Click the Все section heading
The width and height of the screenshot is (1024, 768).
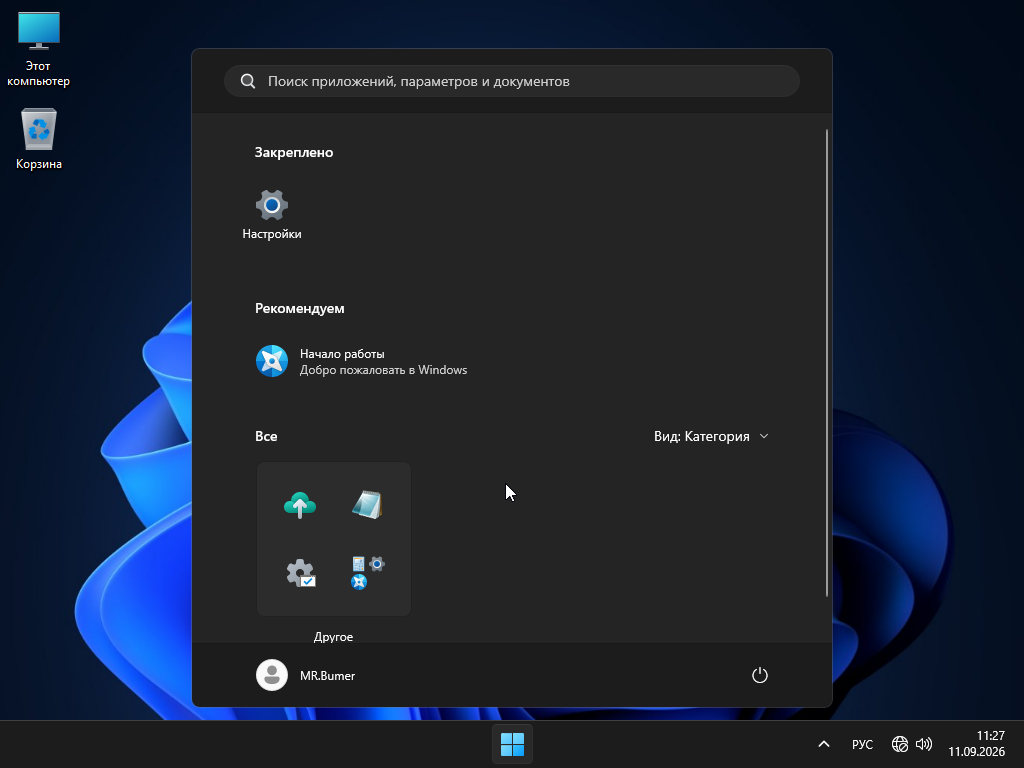(266, 436)
